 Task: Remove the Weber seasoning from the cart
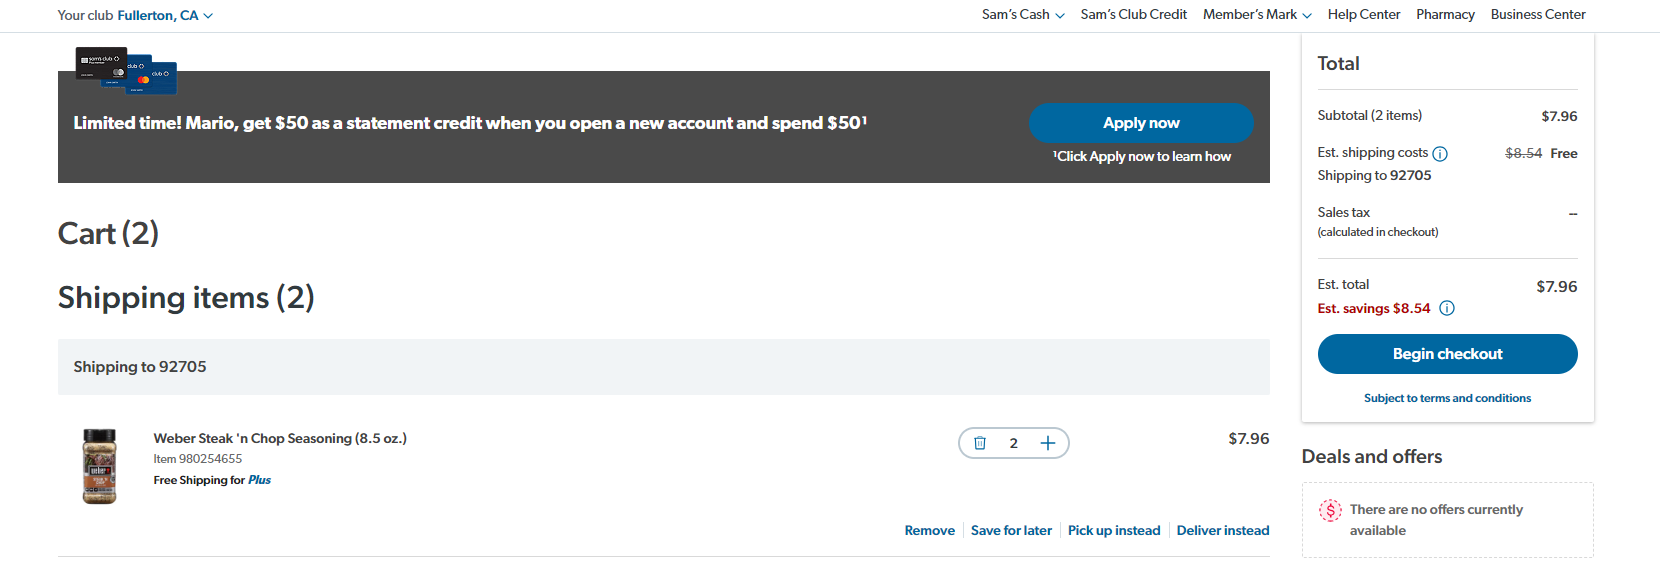(x=930, y=530)
